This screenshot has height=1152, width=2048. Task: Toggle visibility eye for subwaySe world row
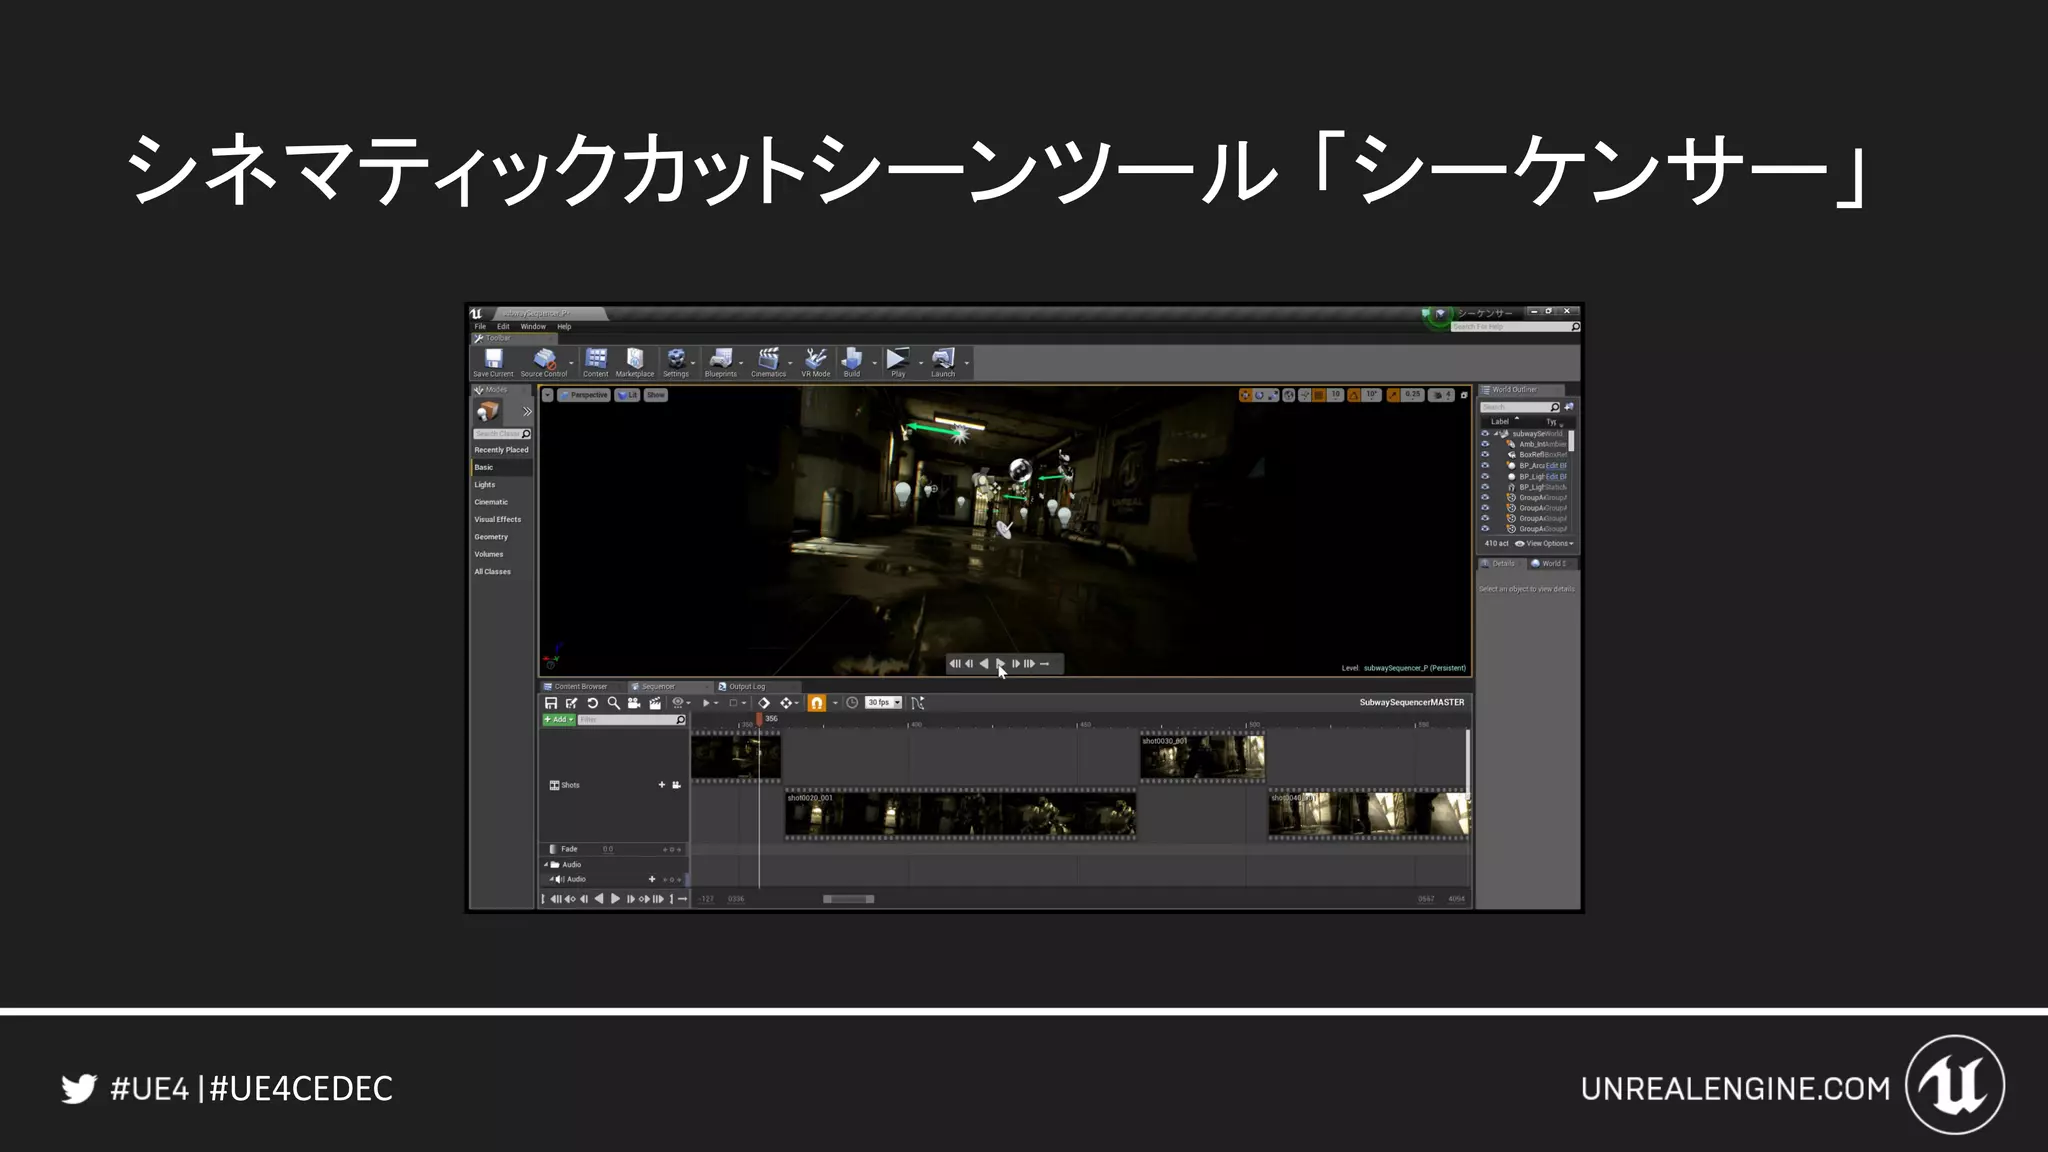click(1485, 434)
